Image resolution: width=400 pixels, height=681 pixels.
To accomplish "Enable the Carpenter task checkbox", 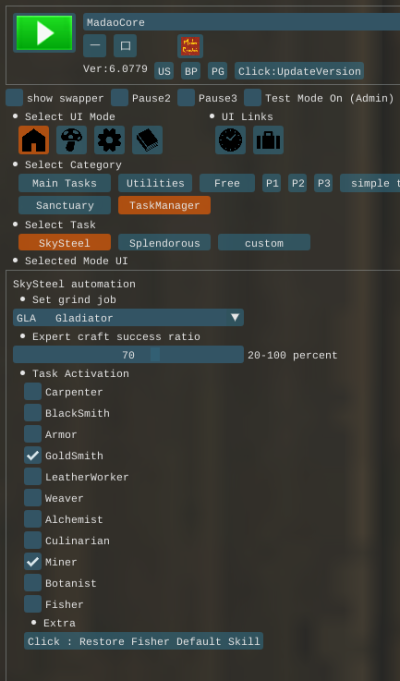I will coord(33,391).
